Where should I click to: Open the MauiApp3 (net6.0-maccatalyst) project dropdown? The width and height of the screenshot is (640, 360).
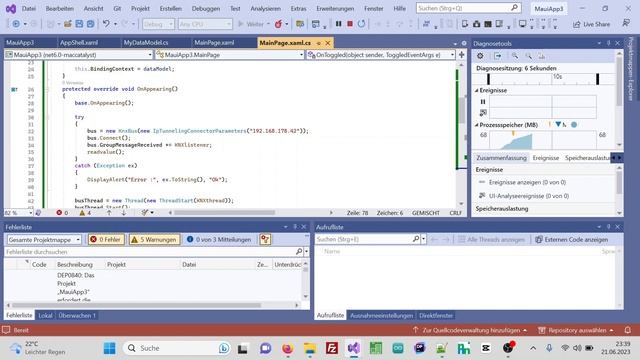[x=79, y=55]
